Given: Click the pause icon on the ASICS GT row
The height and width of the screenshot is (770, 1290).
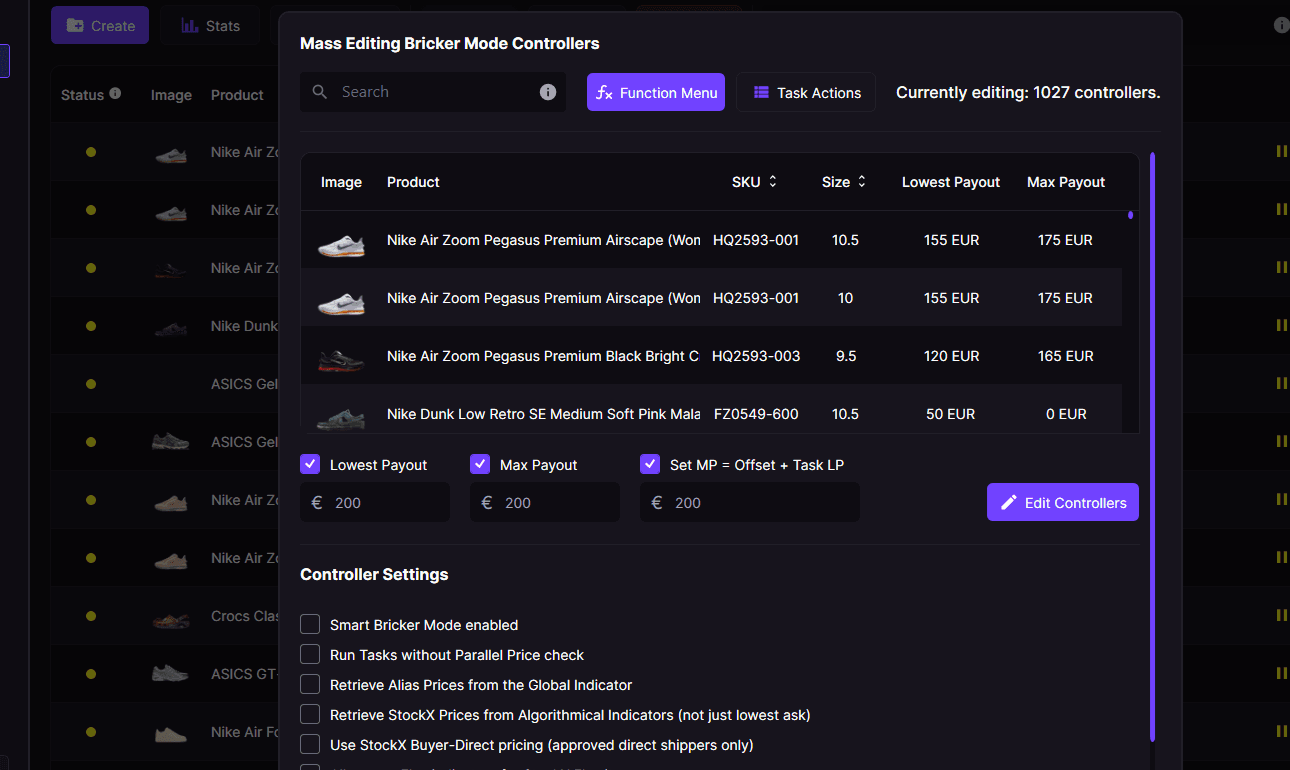Looking at the screenshot, I should pos(1281,673).
